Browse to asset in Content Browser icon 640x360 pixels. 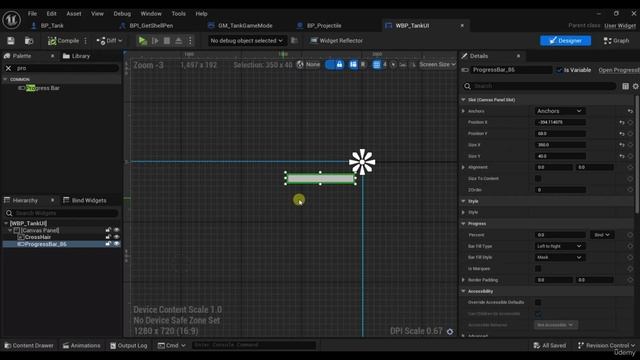click(x=29, y=41)
